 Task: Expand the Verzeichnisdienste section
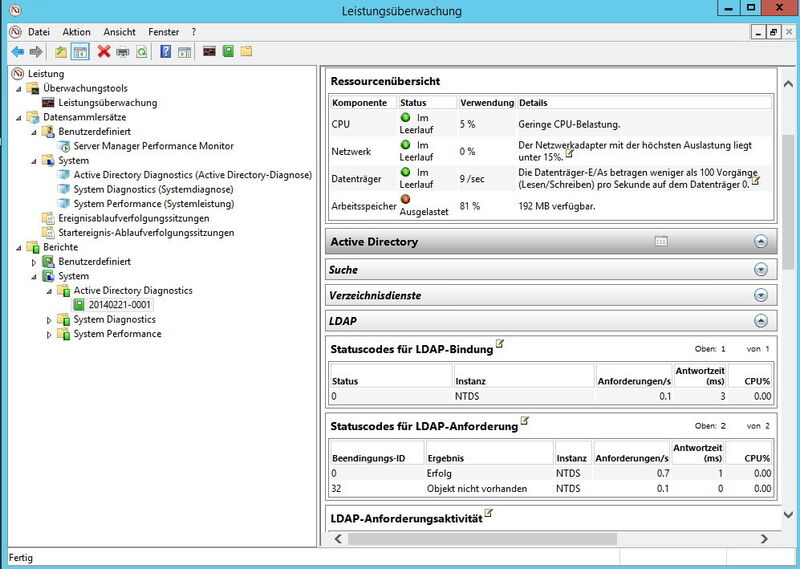pyautogui.click(x=761, y=295)
